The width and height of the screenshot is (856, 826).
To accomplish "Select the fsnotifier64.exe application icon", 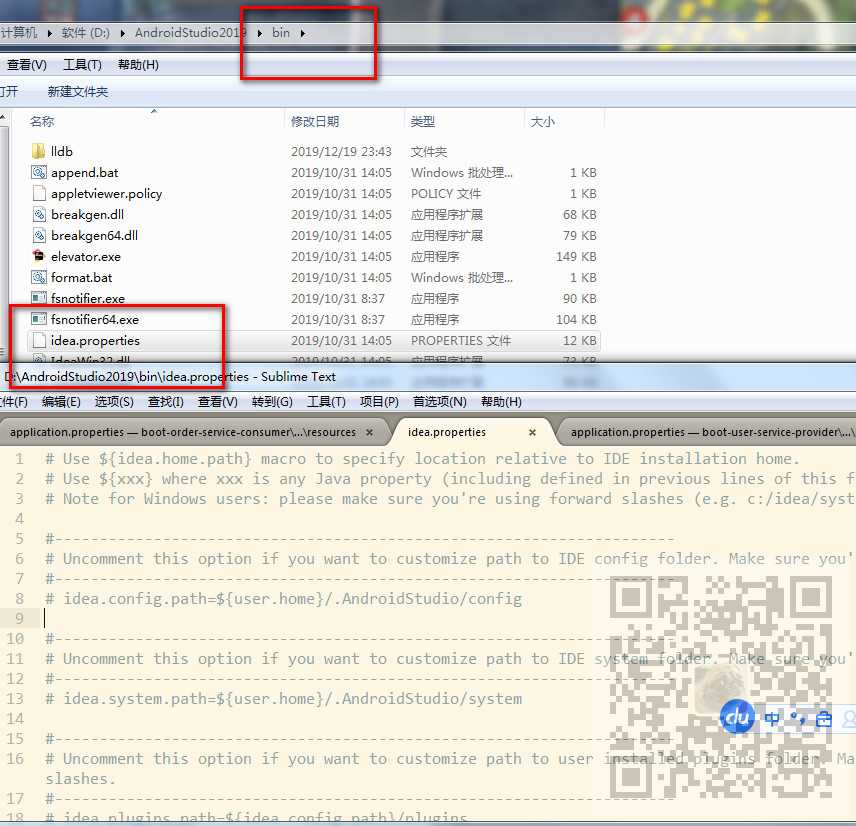I will 39,319.
